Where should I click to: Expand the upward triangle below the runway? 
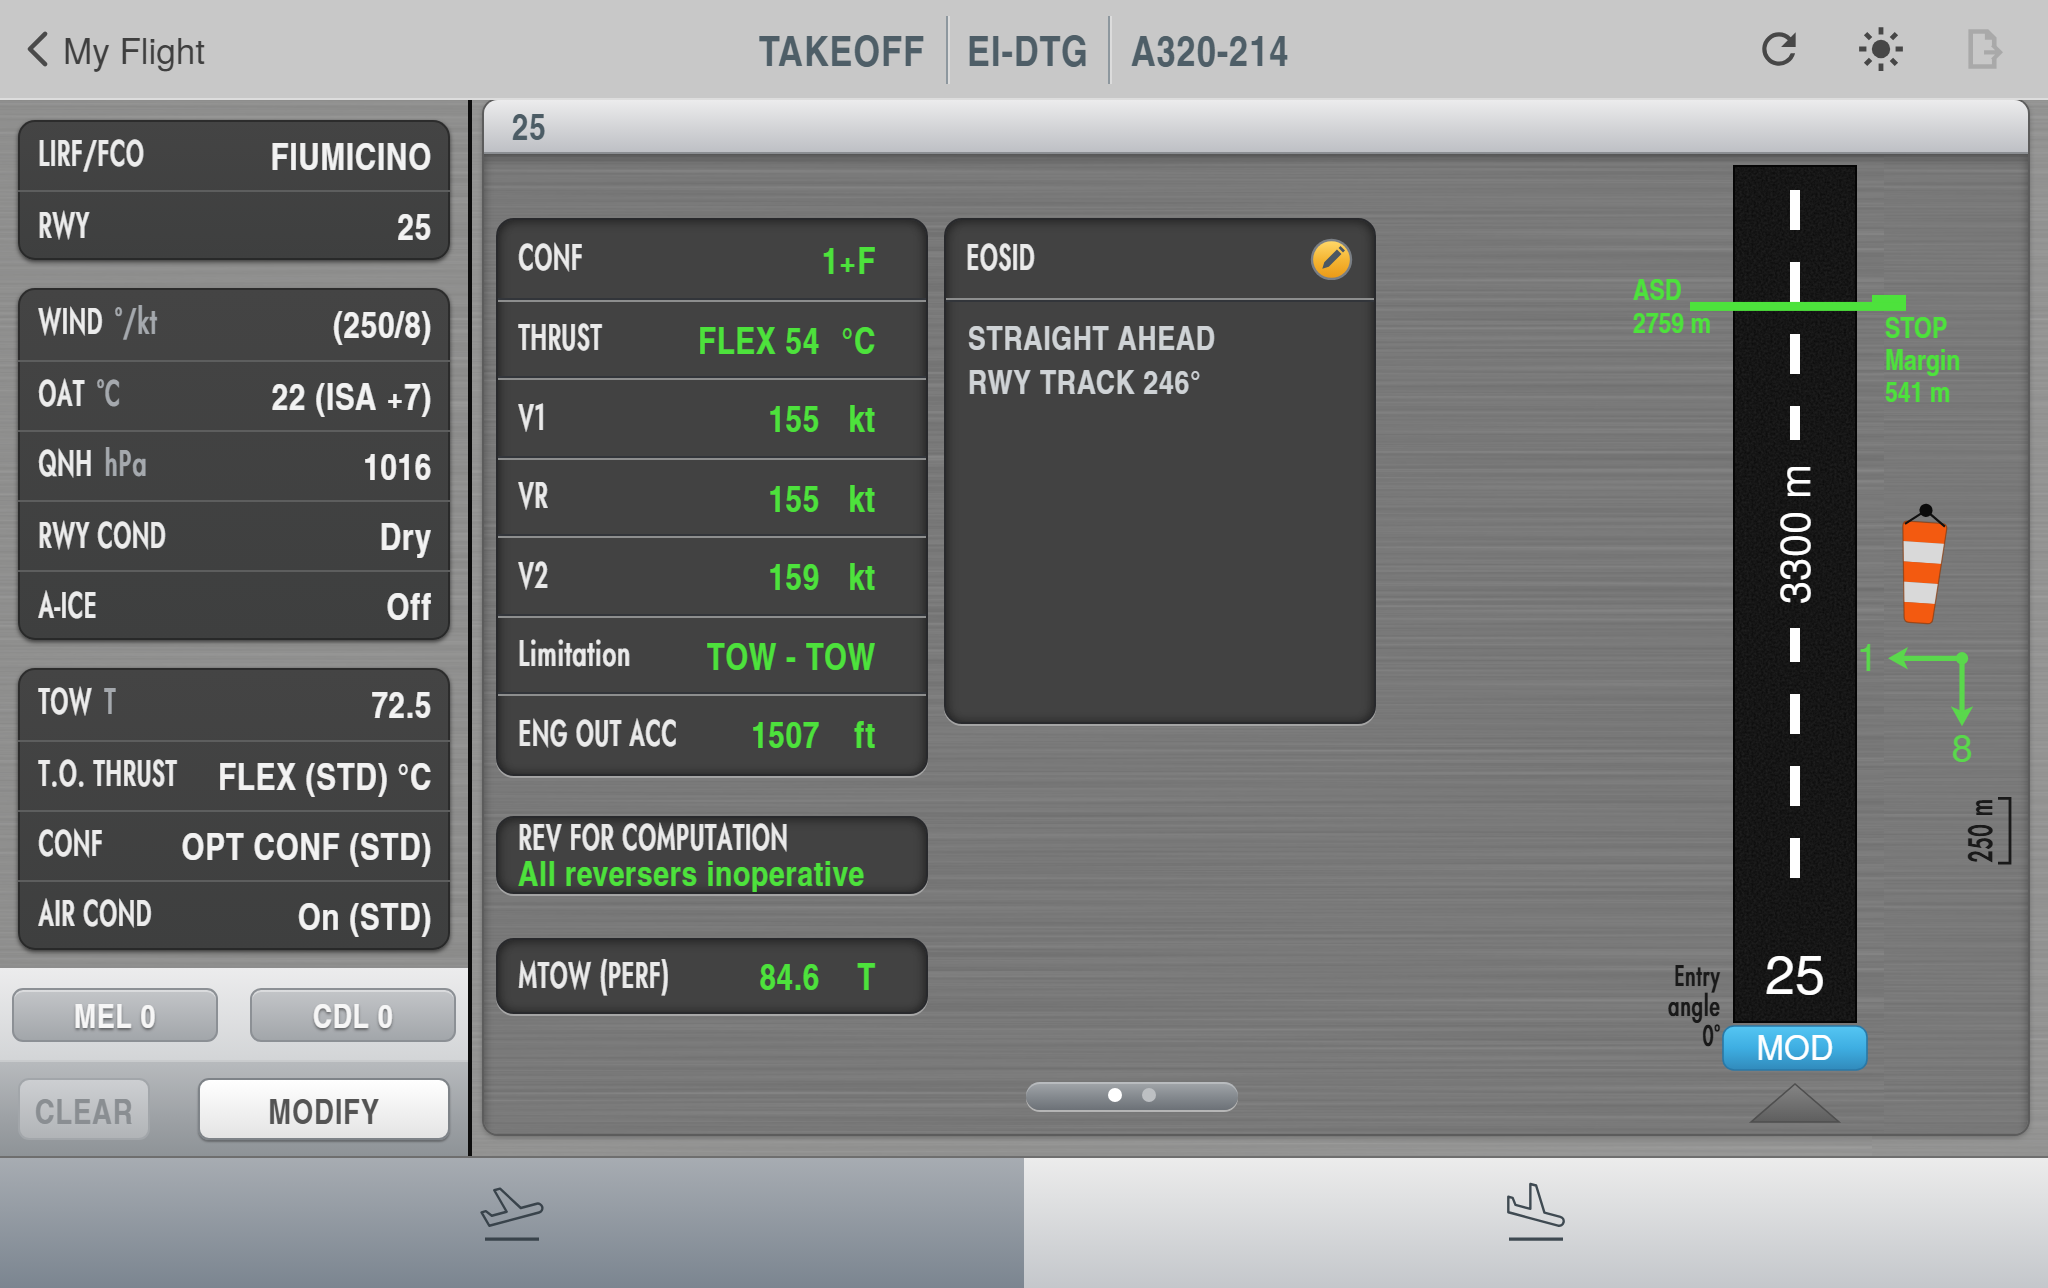pos(1794,1103)
